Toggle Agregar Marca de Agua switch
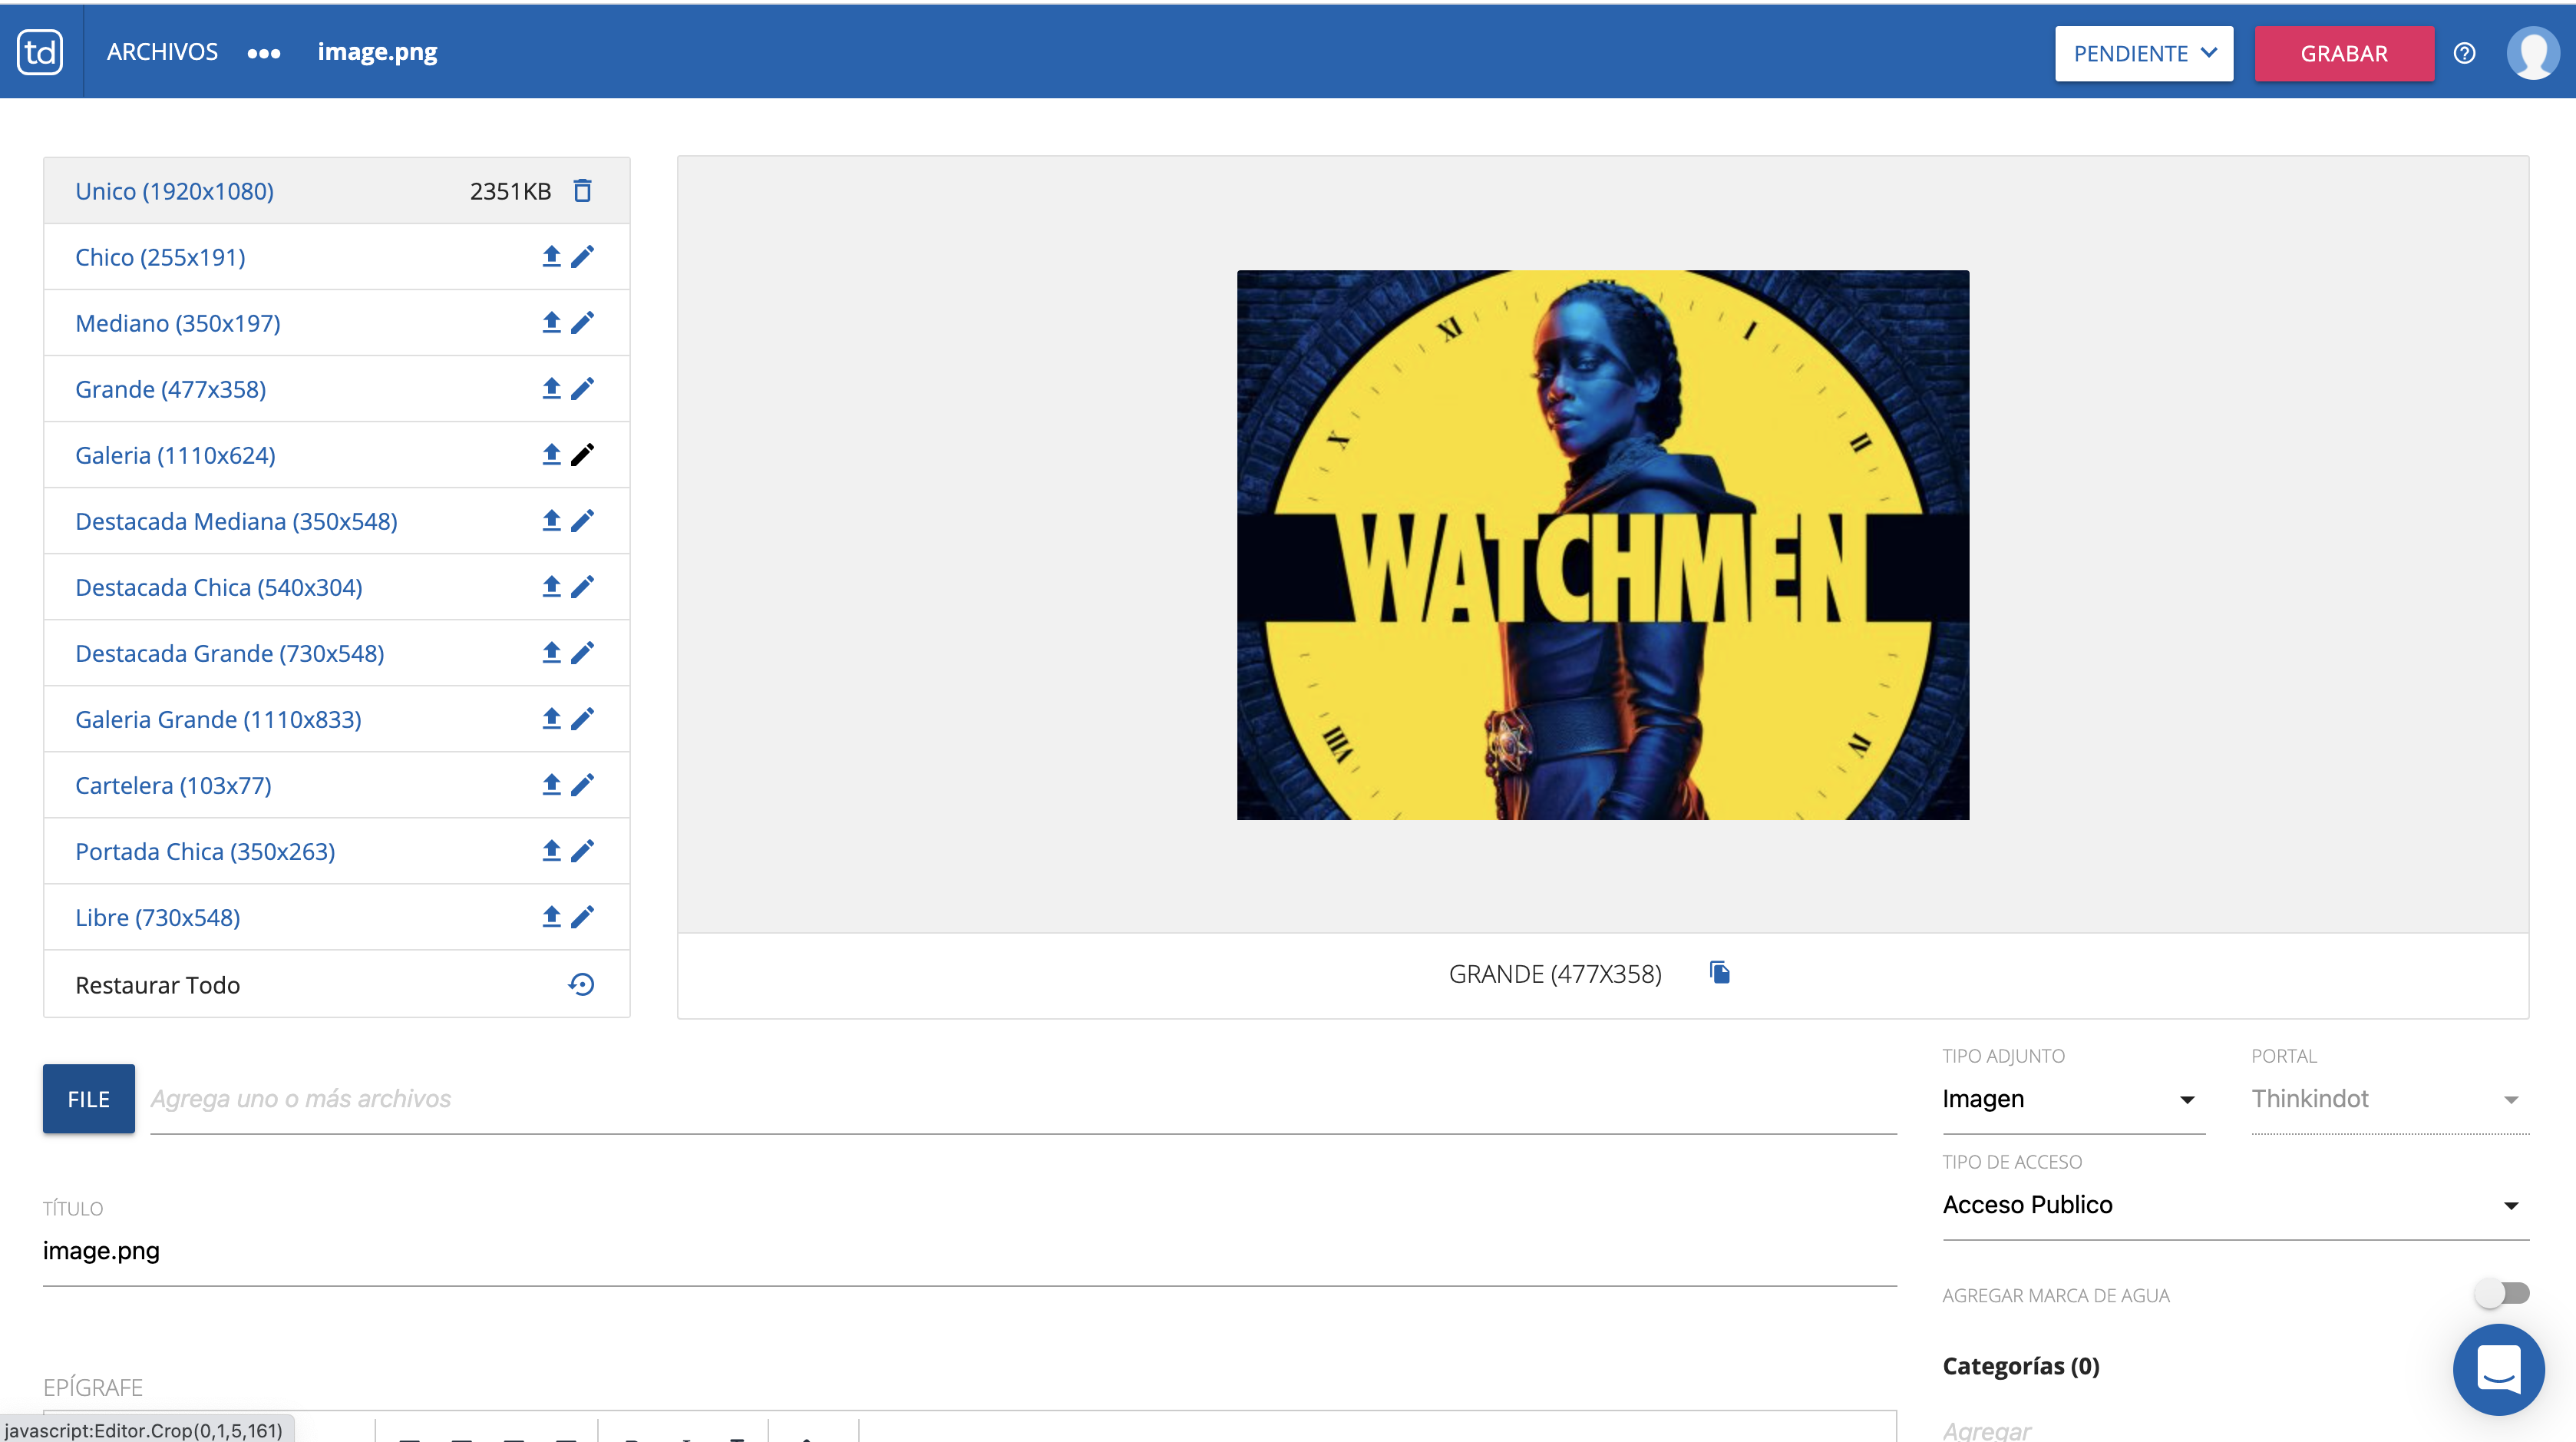Viewport: 2576px width, 1442px height. click(x=2502, y=1294)
